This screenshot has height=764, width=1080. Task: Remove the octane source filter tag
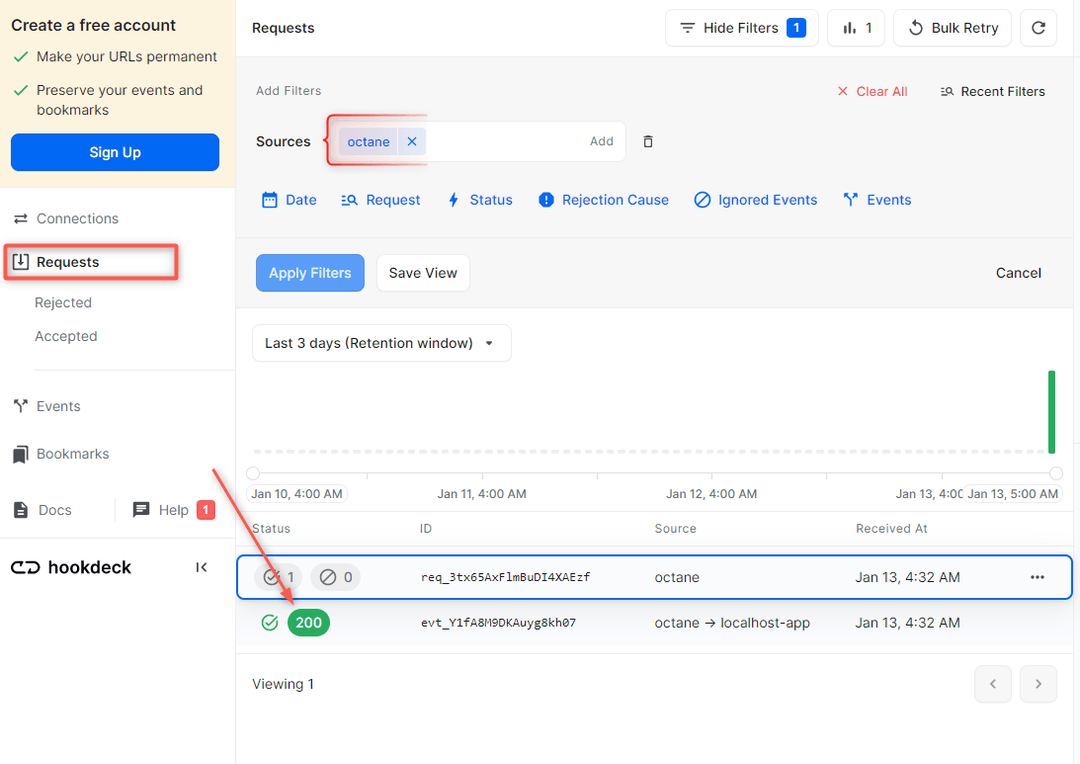411,142
